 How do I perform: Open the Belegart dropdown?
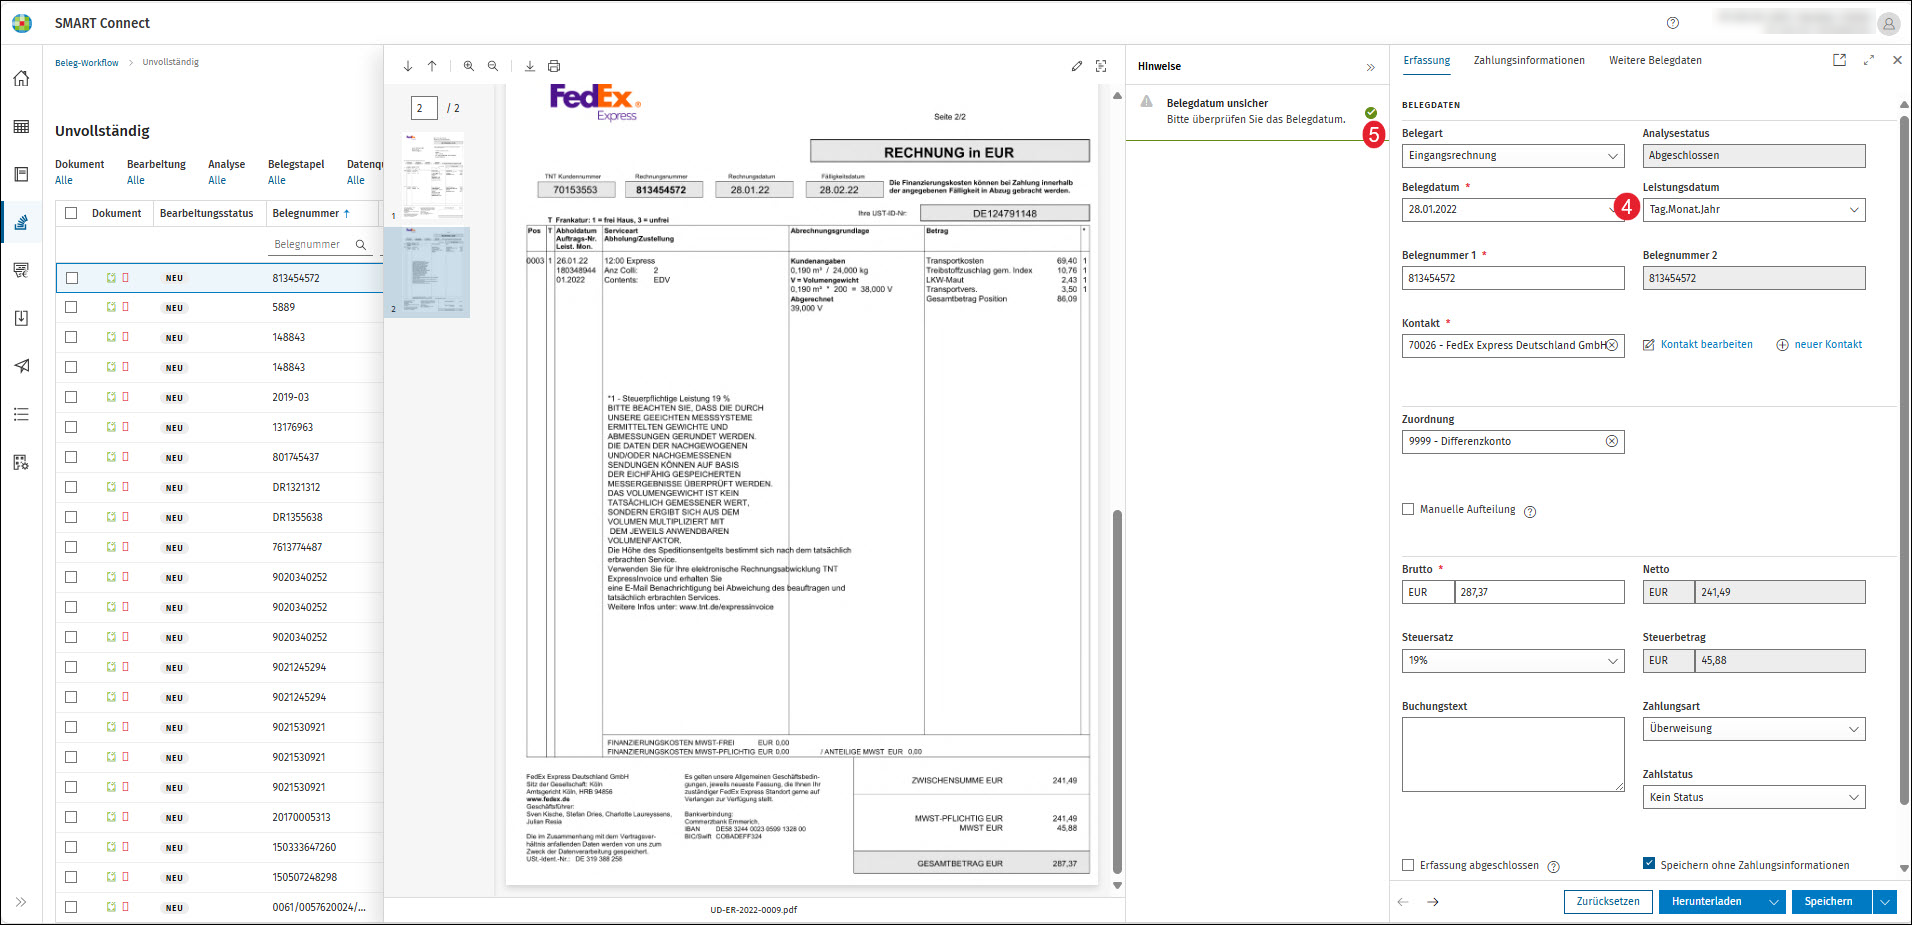[x=1513, y=156]
